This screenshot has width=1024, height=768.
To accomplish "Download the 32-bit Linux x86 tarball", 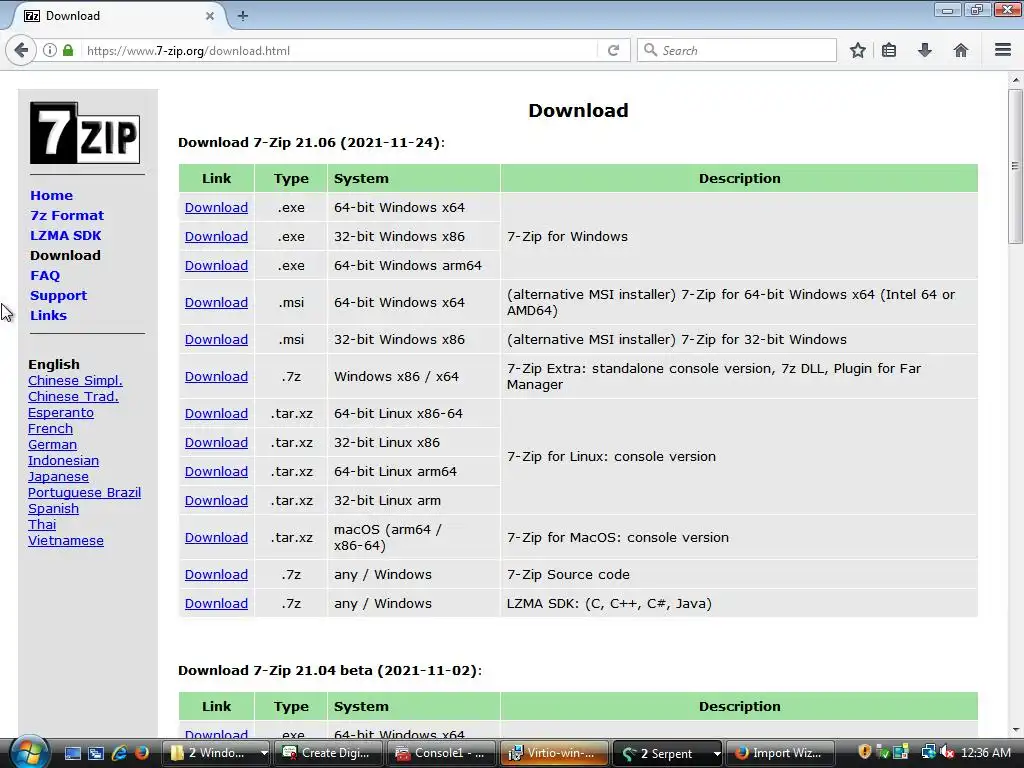I will 216,443.
